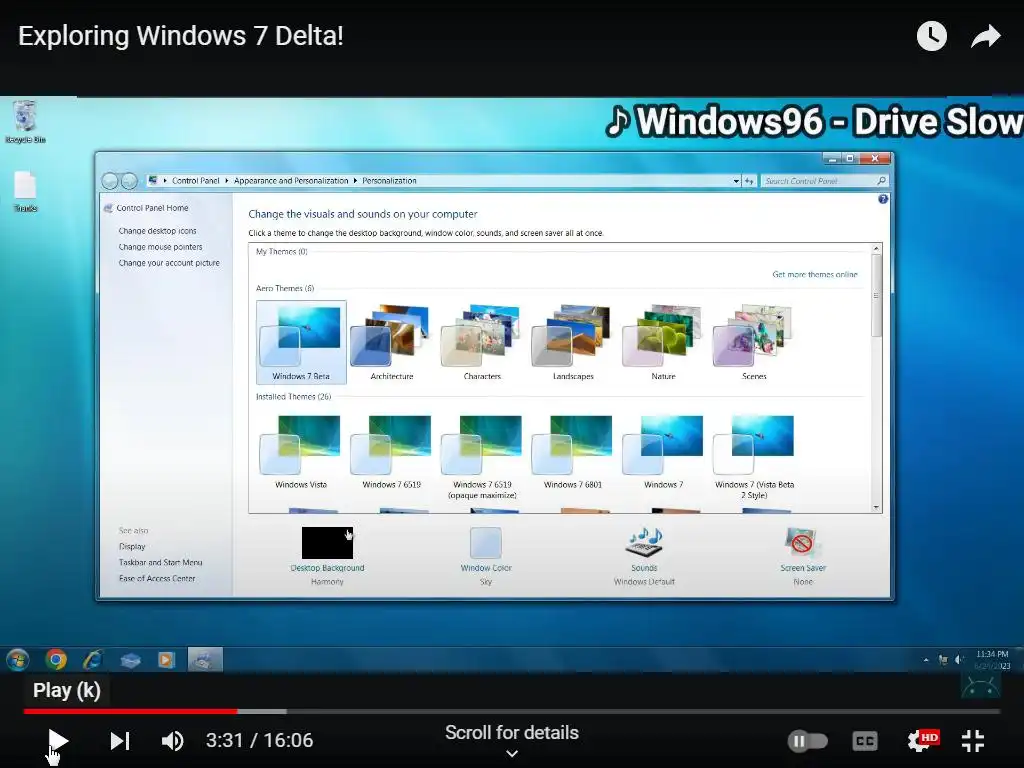Click the Personalization taskbar window button

205,660
